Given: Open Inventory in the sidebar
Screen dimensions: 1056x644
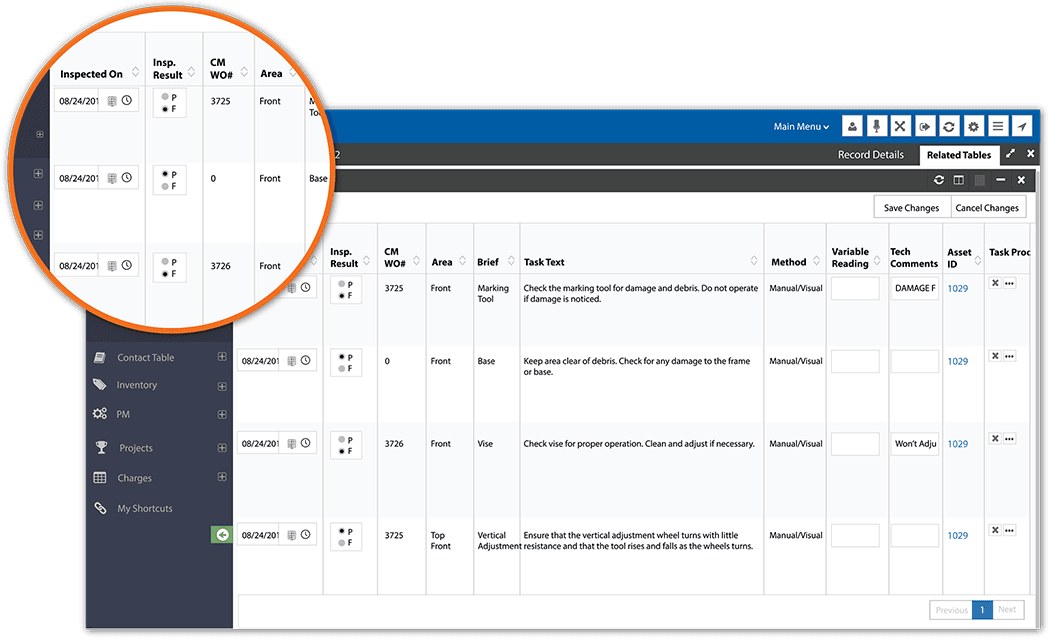Looking at the screenshot, I should [137, 385].
